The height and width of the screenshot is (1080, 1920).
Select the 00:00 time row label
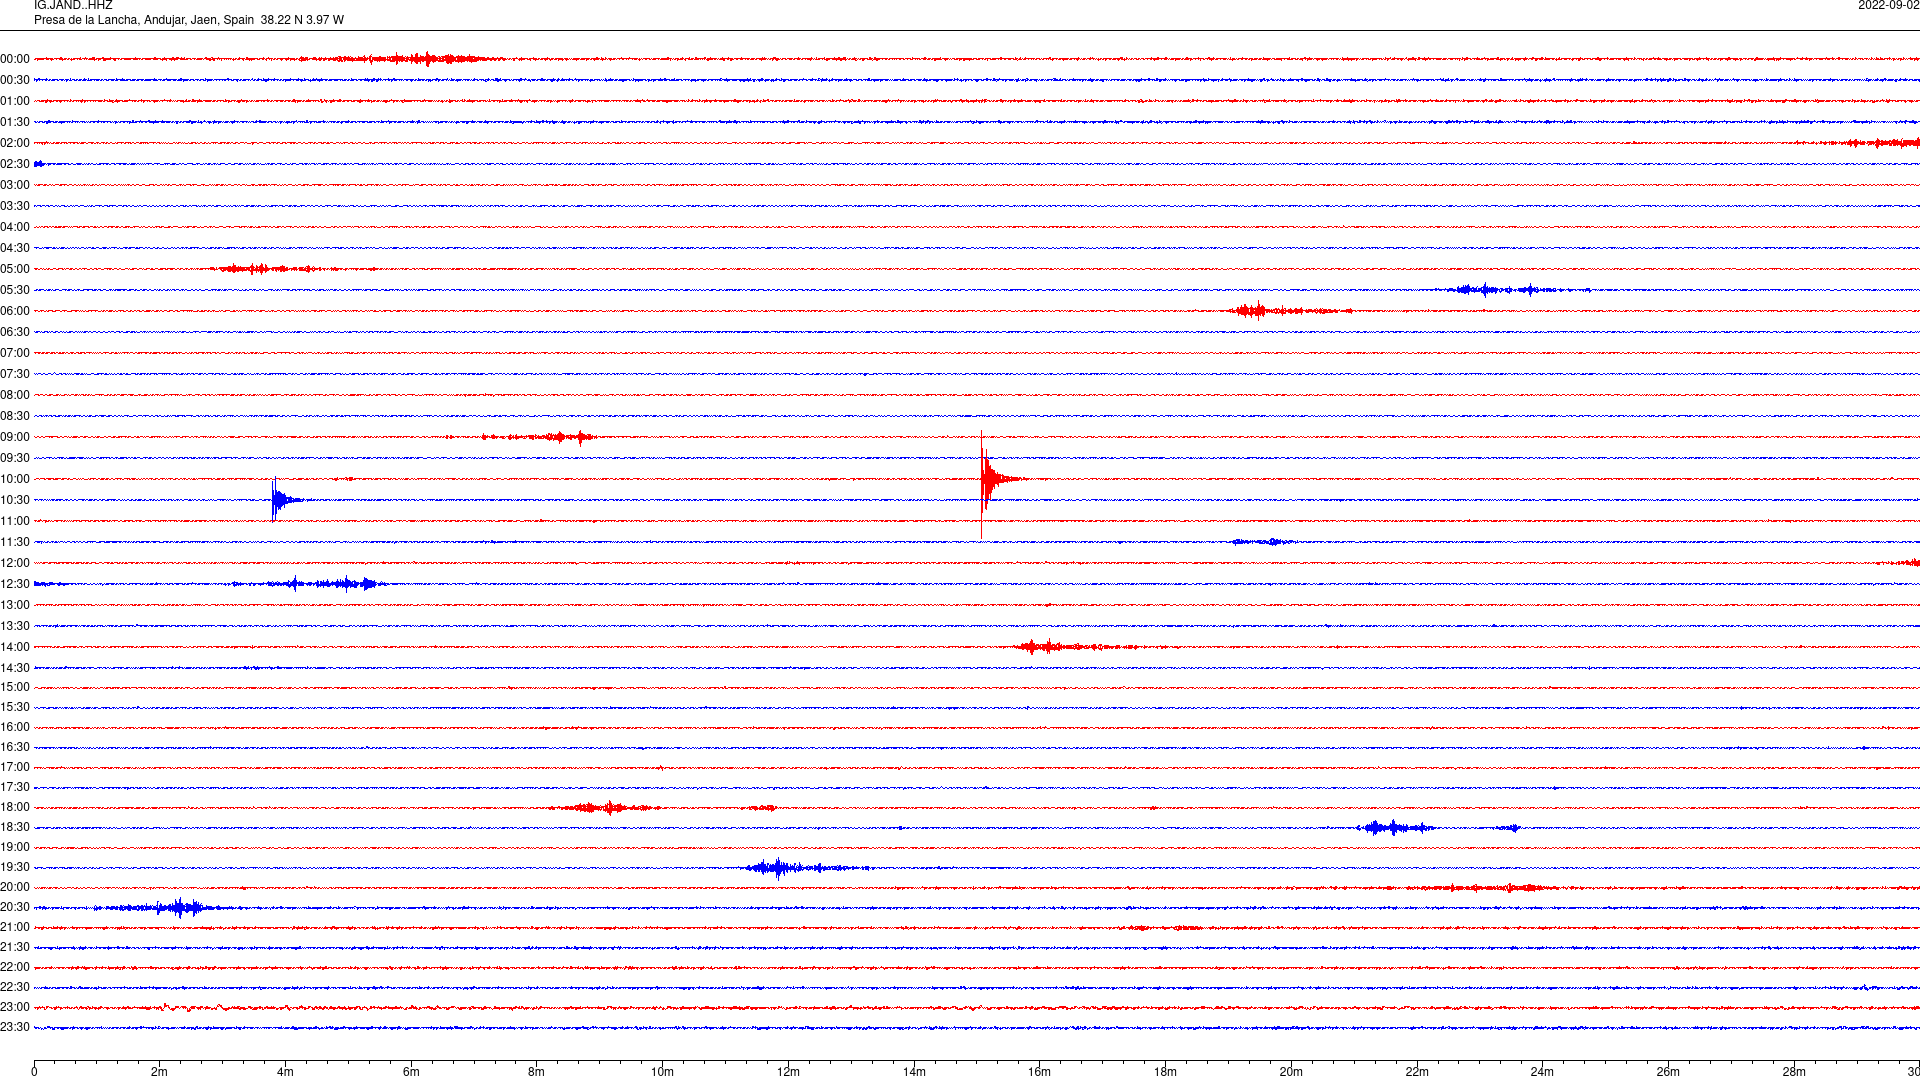(15, 59)
